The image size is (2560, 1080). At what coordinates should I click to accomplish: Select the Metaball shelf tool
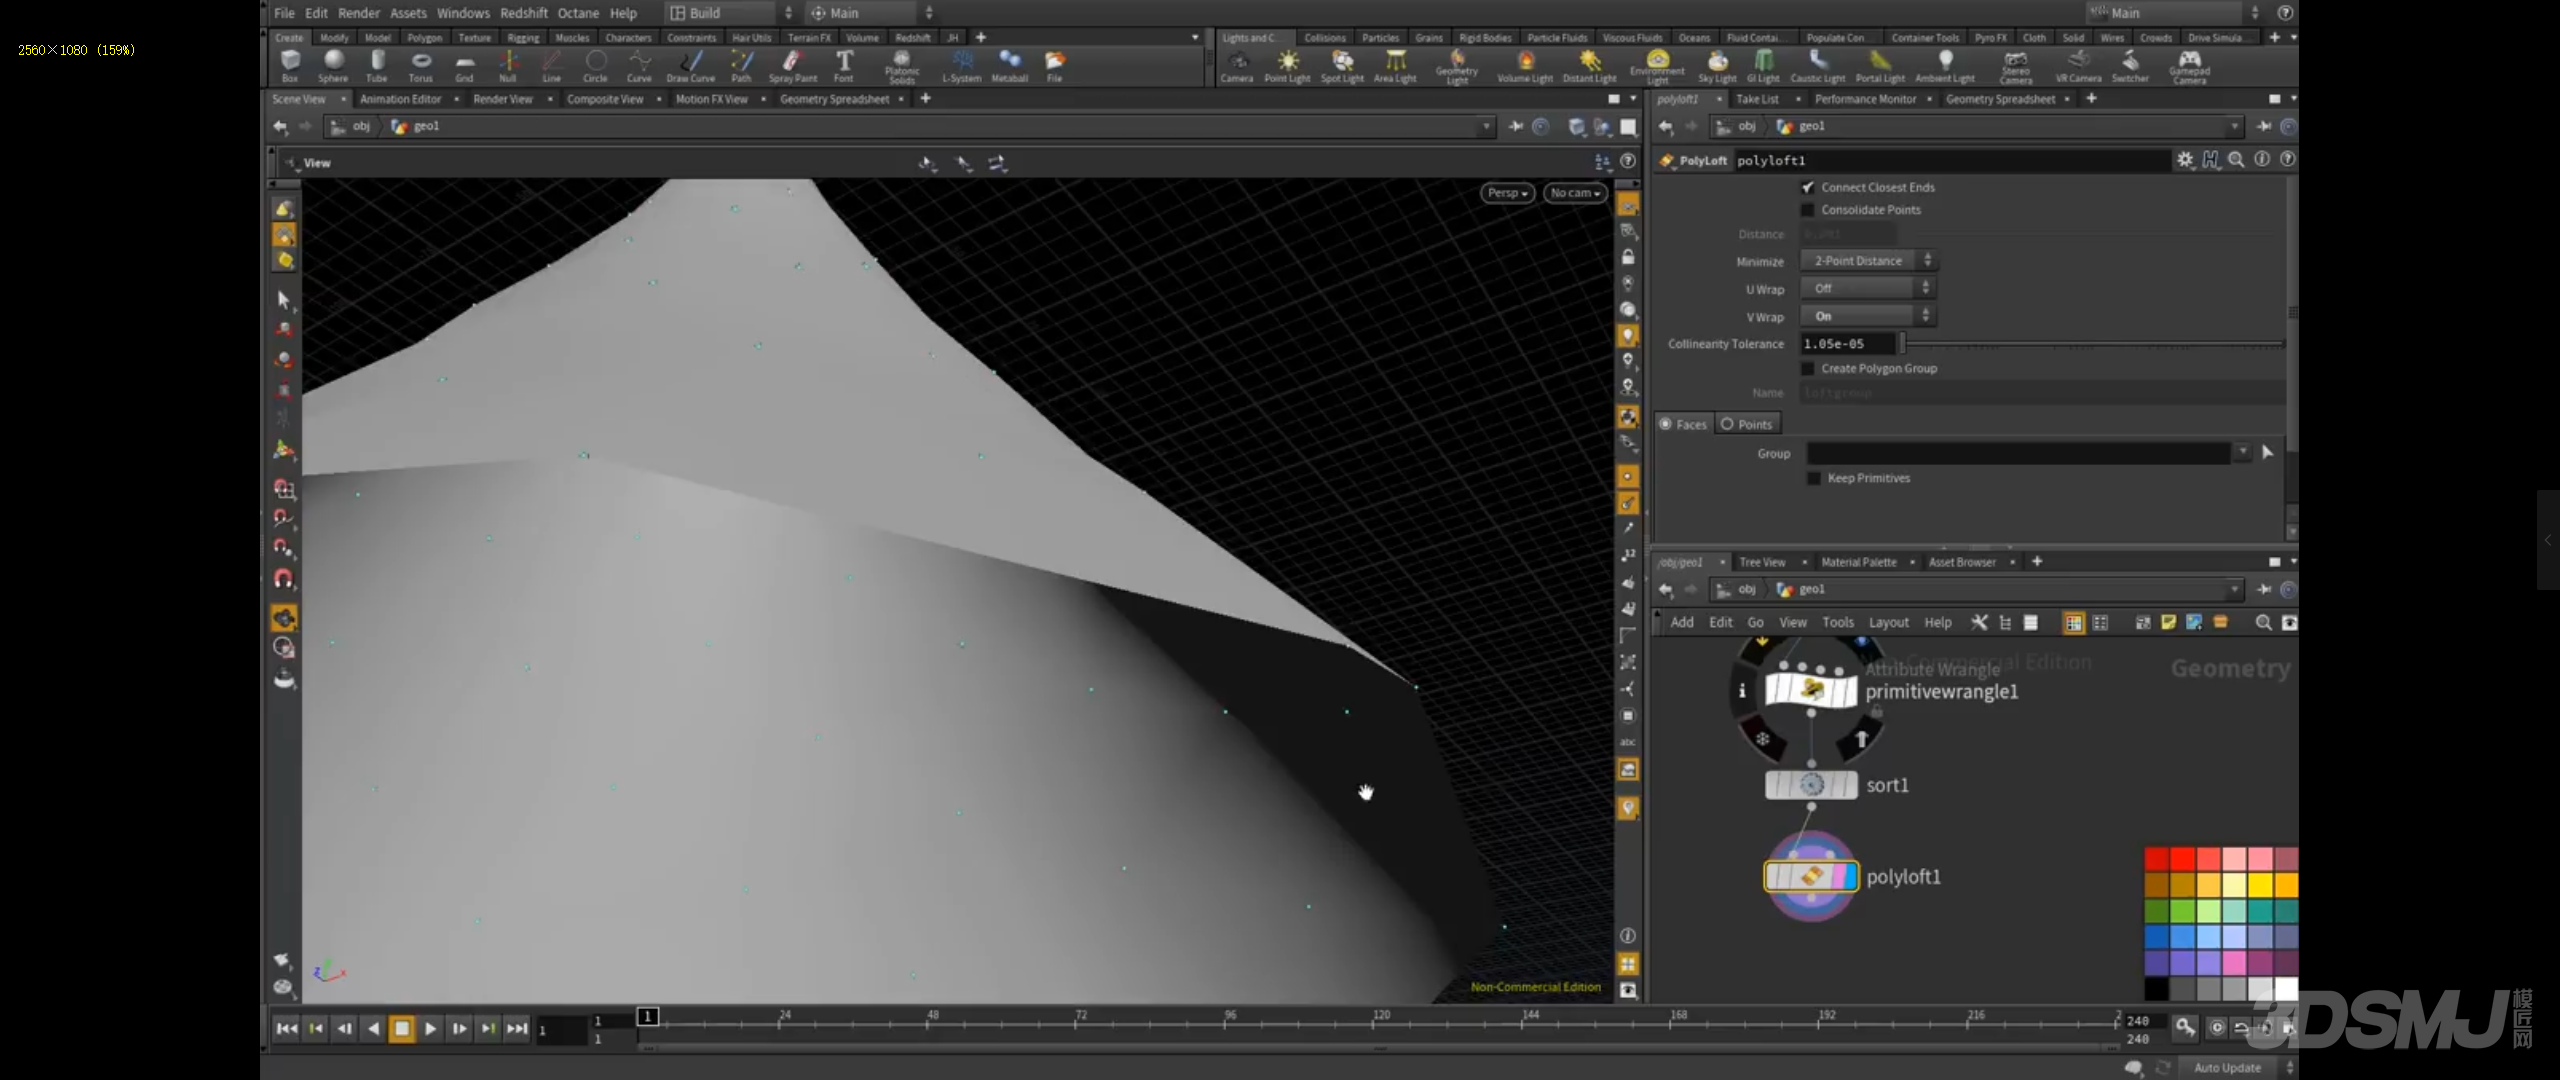pos(1010,66)
